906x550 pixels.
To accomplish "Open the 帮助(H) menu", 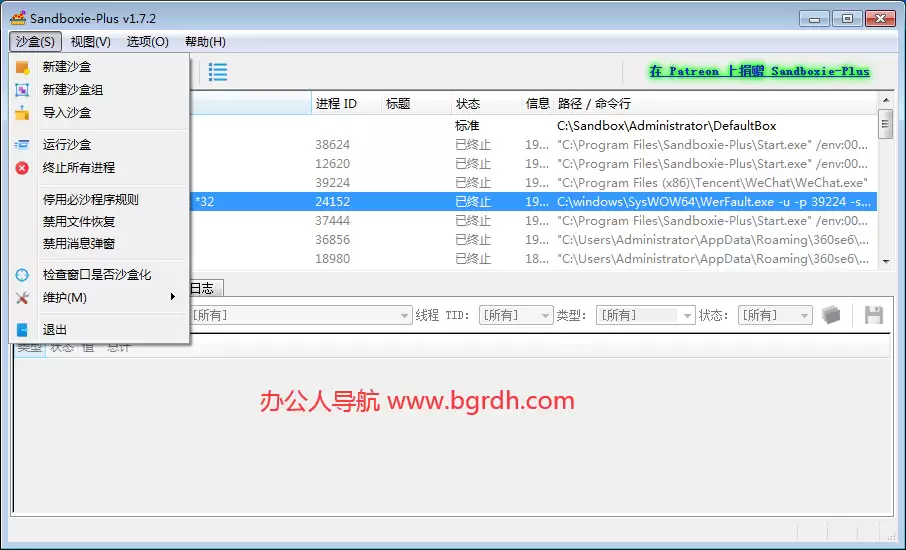I will [205, 42].
